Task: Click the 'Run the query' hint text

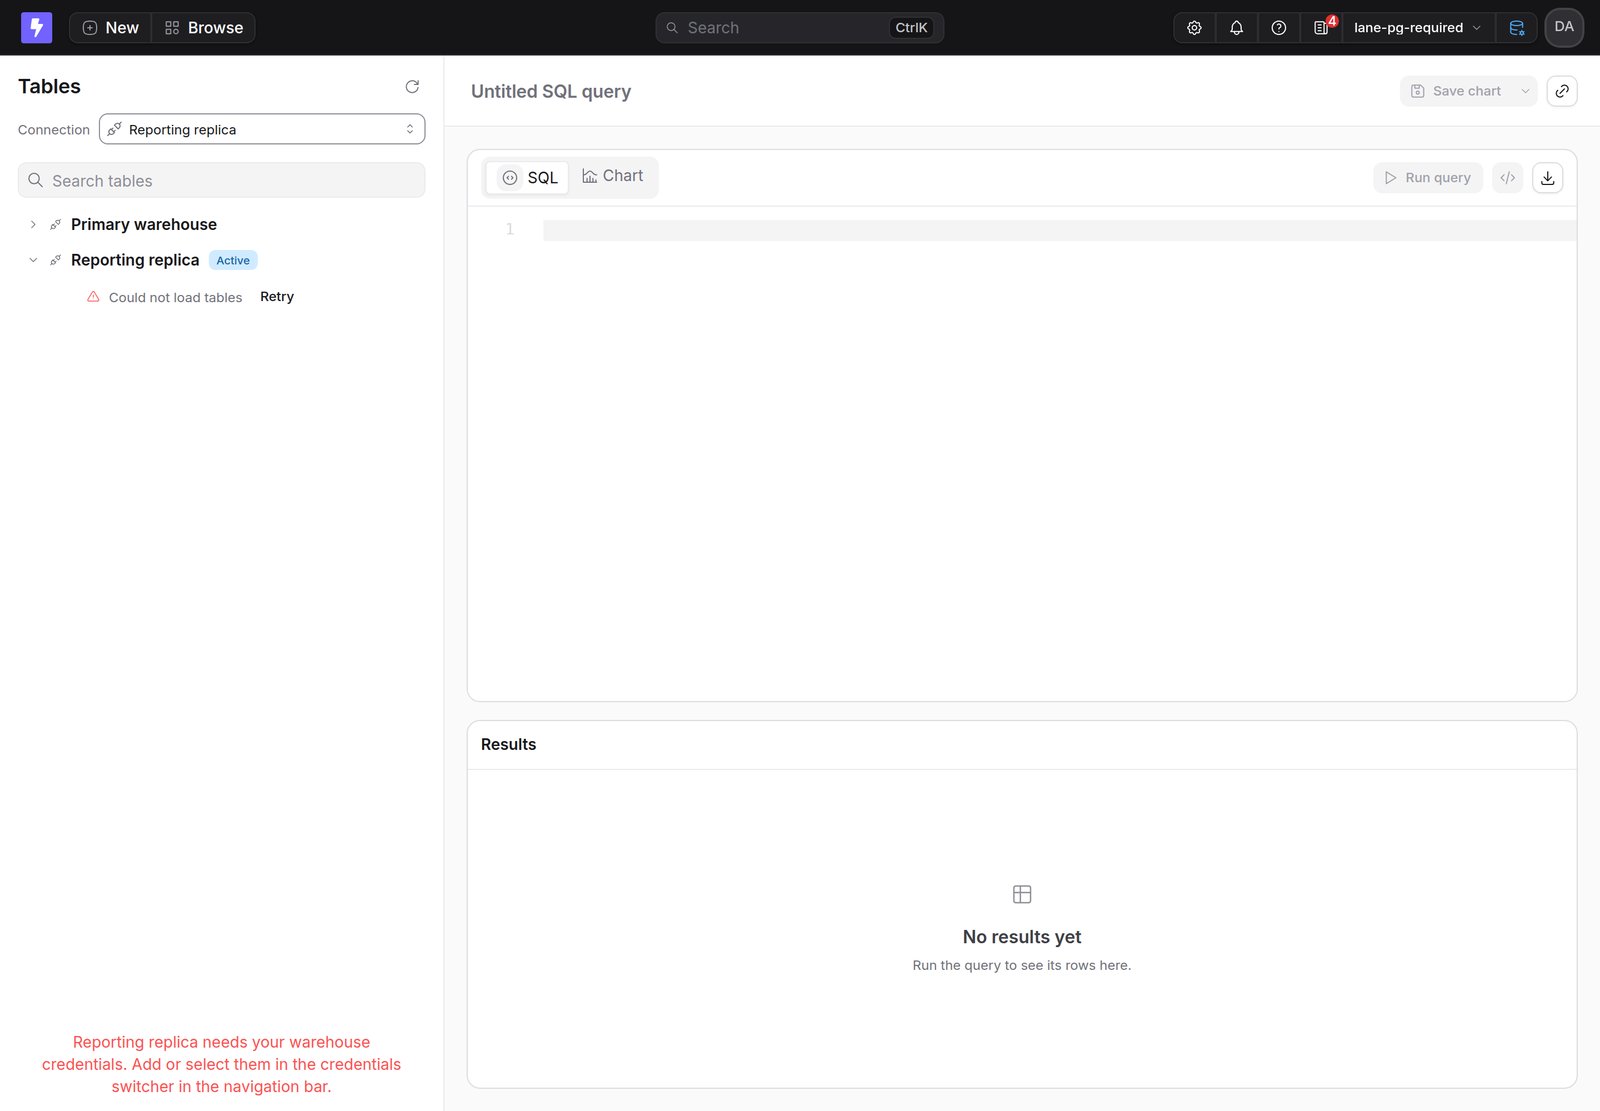Action: click(1022, 965)
